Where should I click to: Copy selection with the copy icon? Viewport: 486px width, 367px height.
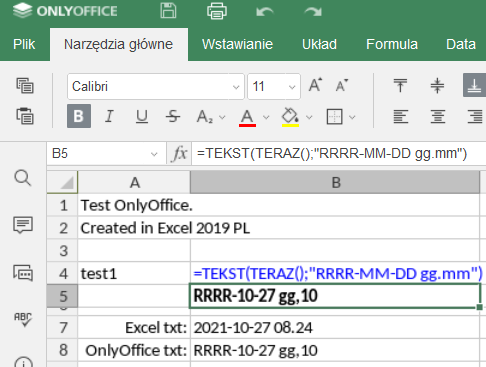coord(25,86)
